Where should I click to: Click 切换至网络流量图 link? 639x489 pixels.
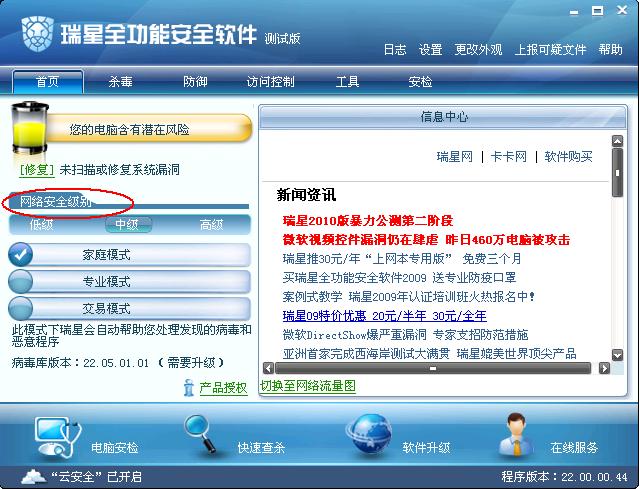coord(308,385)
